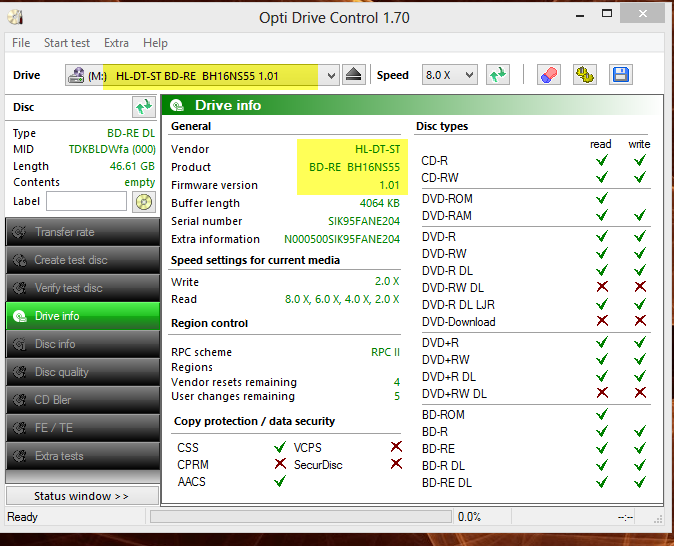This screenshot has height=546, width=674.
Task: Click the Vendor HL-DT-ST value
Action: (x=377, y=149)
